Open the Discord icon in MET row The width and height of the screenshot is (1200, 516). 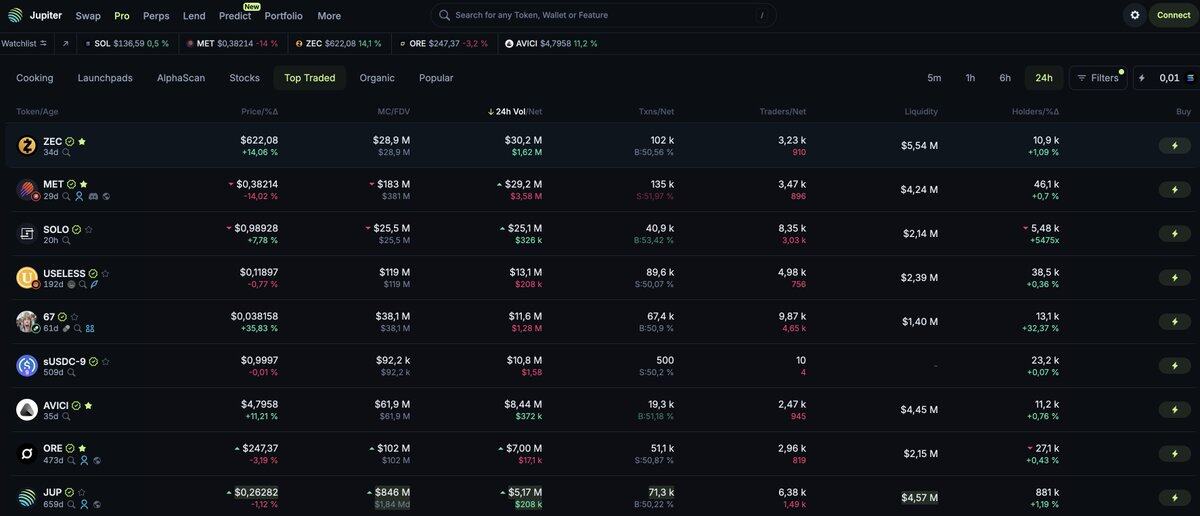[x=93, y=197]
